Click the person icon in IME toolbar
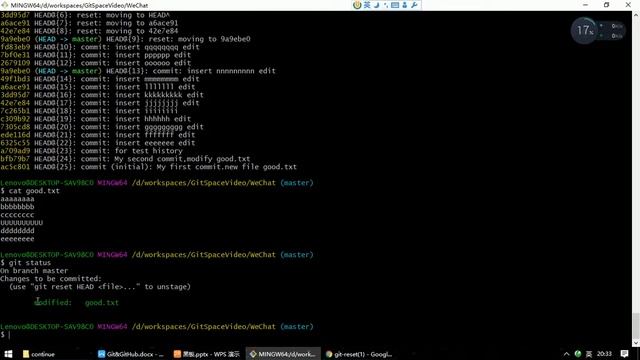The height and width of the screenshot is (360, 640). click(404, 5)
